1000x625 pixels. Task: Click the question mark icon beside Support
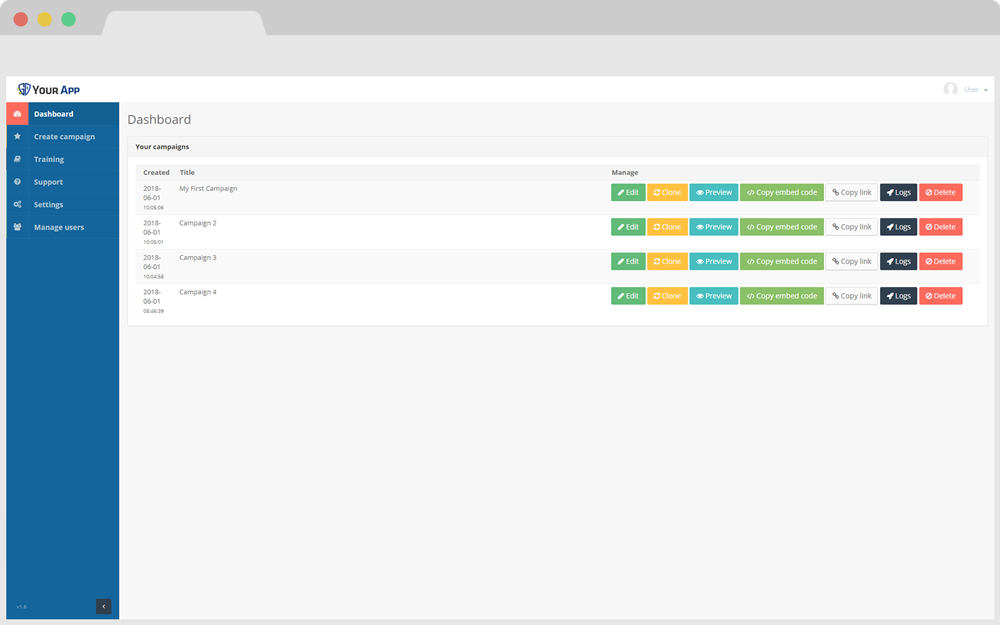tap(17, 182)
